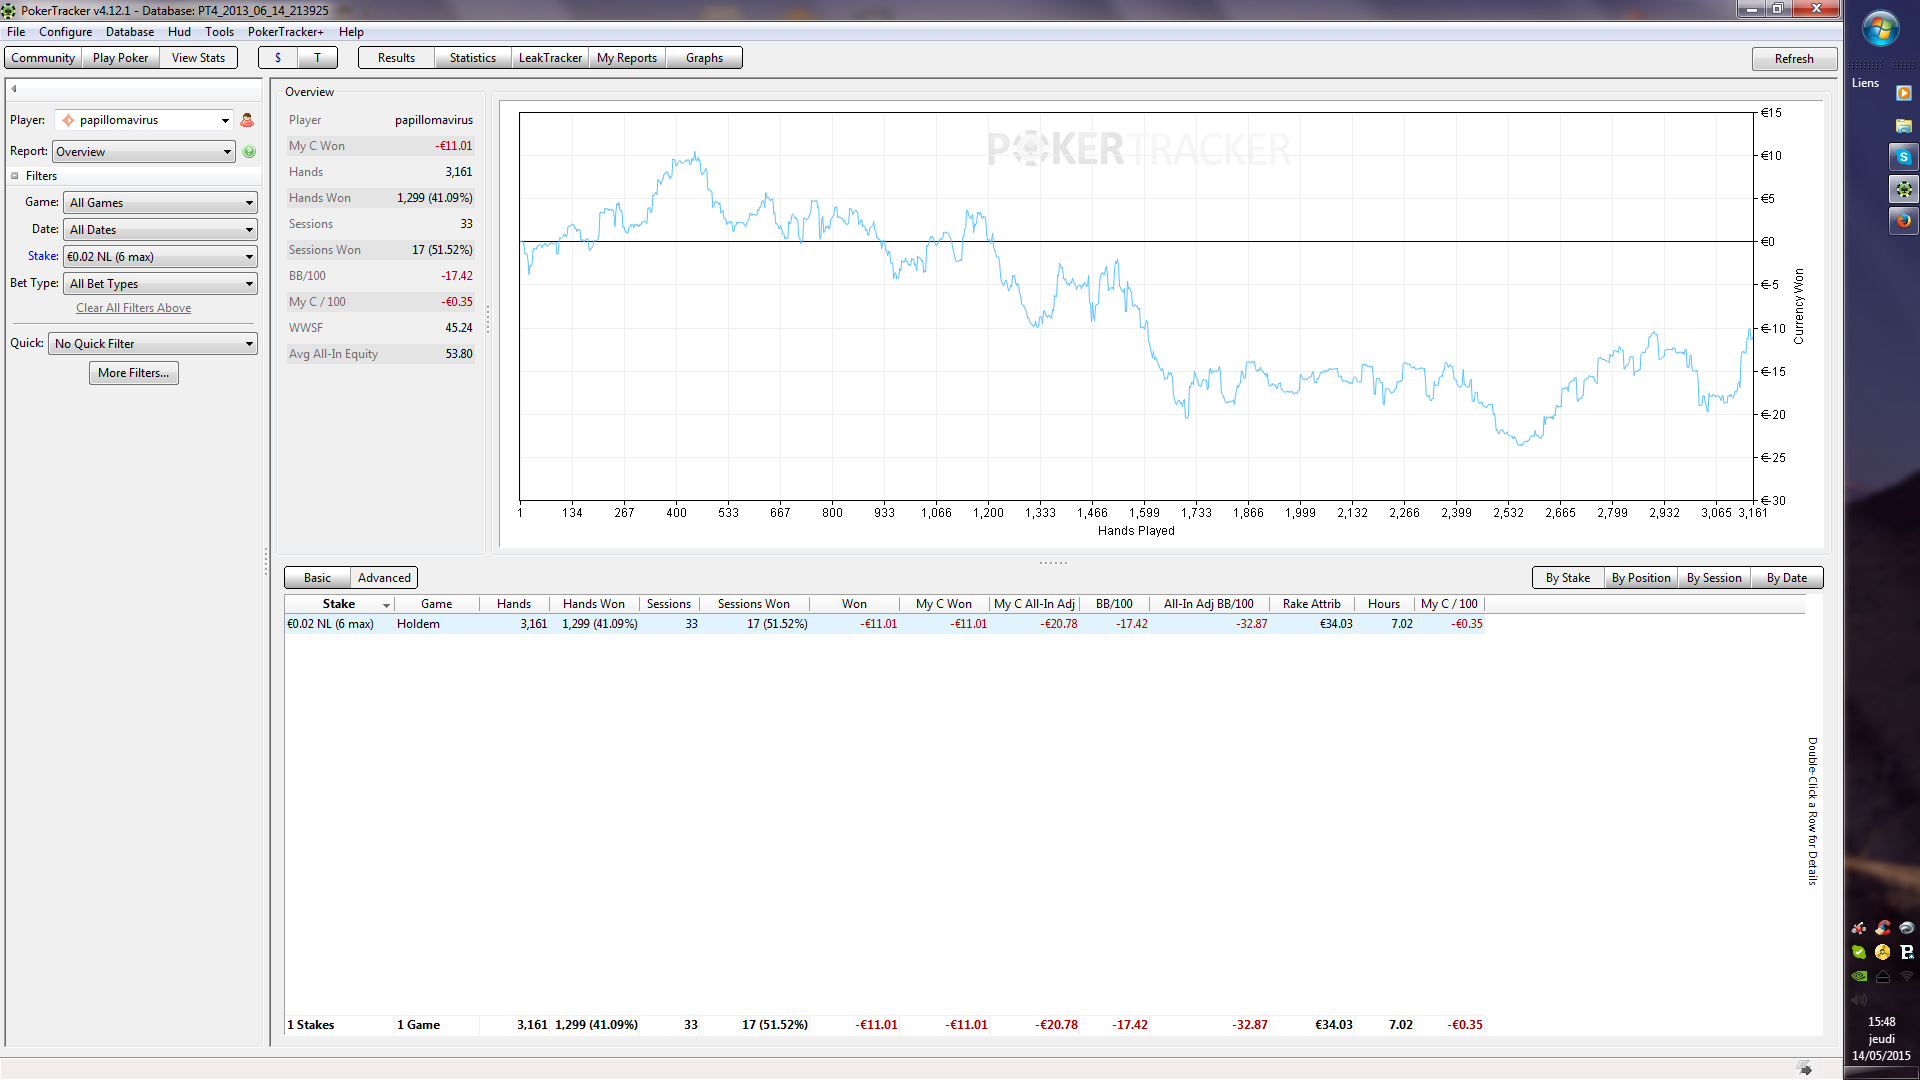The height and width of the screenshot is (1080, 1920).
Task: Click the Windows Start orb
Action: pyautogui.click(x=1880, y=28)
